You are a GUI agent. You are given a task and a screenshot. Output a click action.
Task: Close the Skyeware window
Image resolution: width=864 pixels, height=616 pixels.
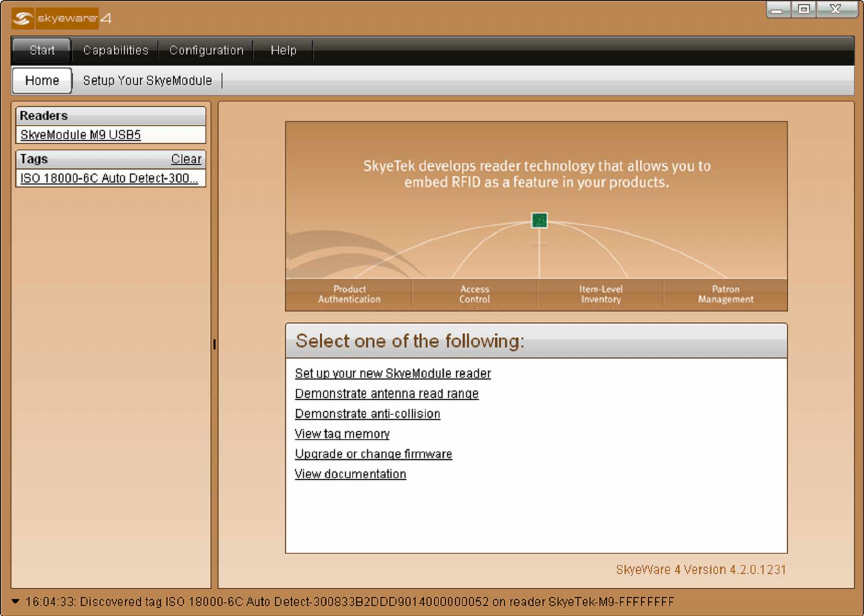tap(836, 9)
